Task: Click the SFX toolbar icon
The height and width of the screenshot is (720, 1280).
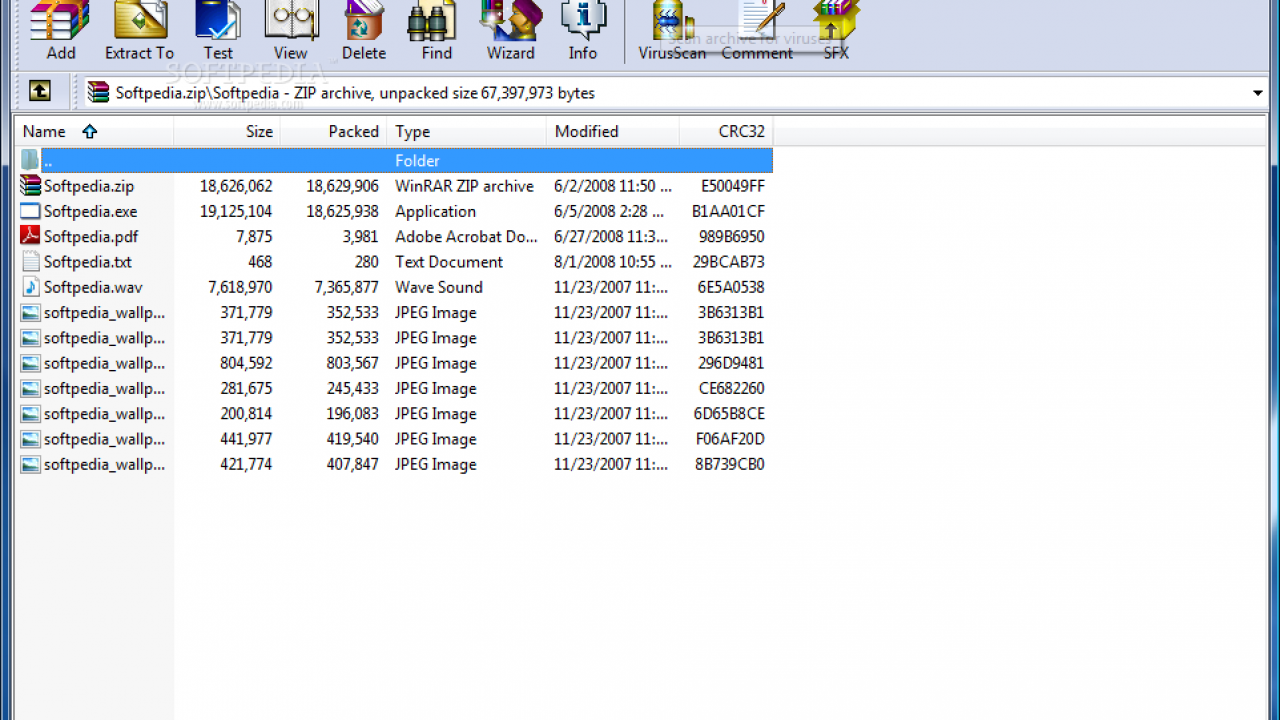Action: tap(836, 22)
